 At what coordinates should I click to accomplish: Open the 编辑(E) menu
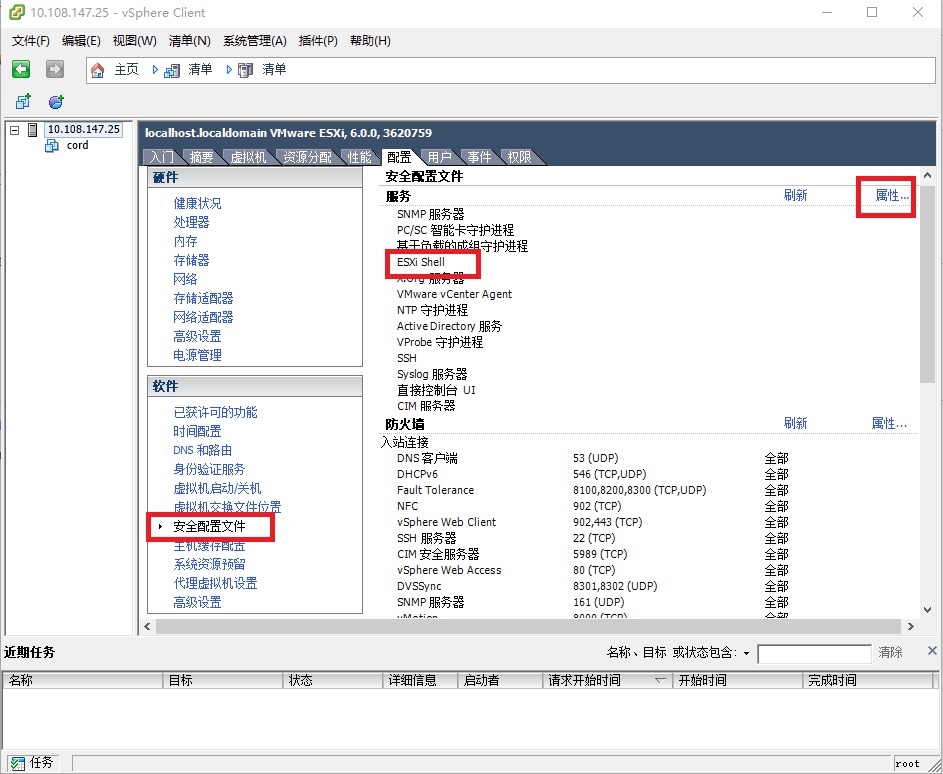tap(81, 40)
